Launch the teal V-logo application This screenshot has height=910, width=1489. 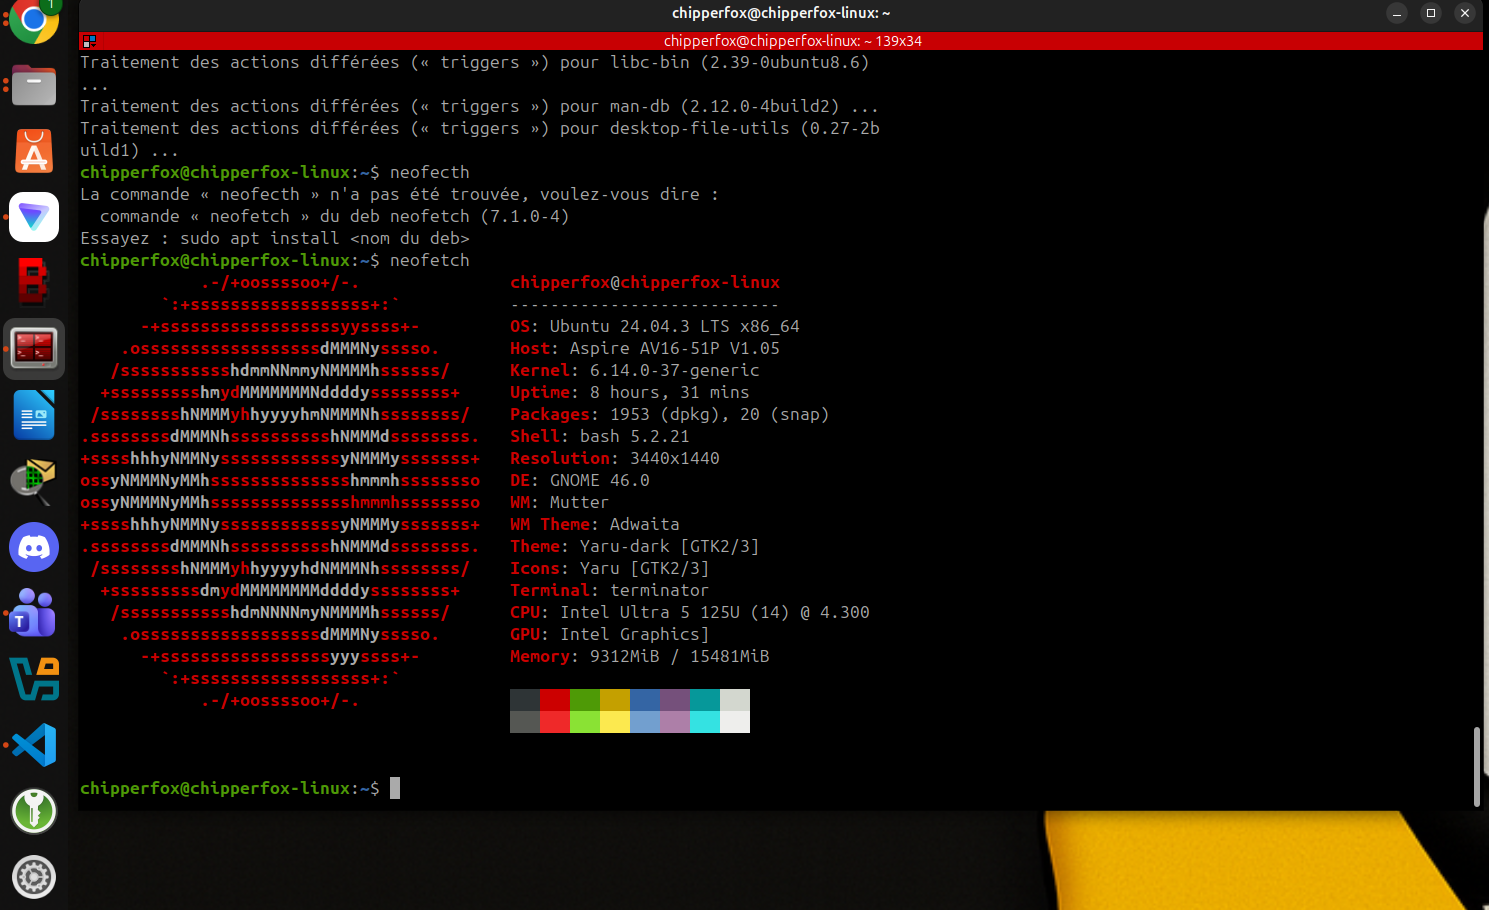coord(33,679)
